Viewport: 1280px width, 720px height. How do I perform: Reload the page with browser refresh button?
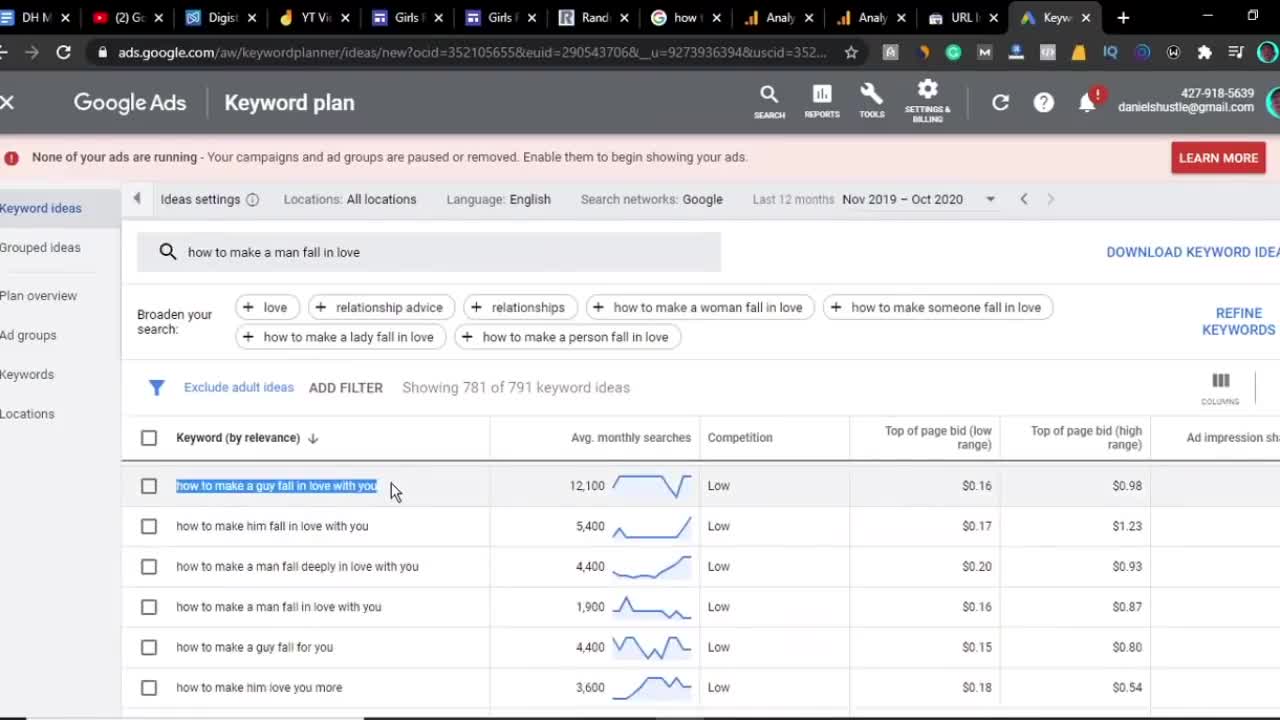64,52
